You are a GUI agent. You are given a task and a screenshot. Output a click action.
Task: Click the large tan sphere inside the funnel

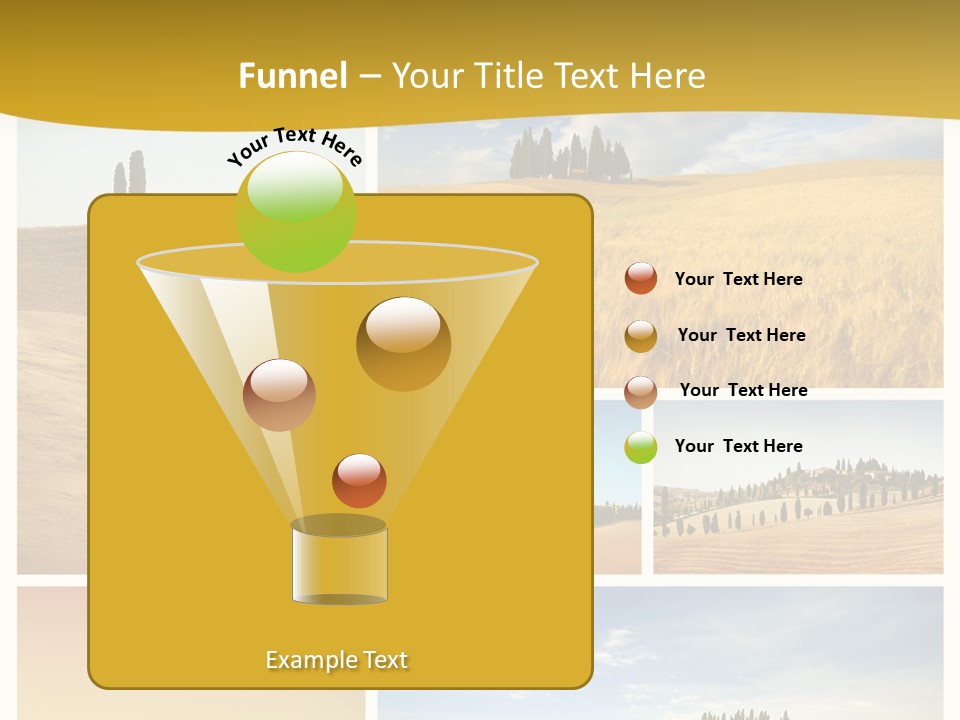point(405,343)
